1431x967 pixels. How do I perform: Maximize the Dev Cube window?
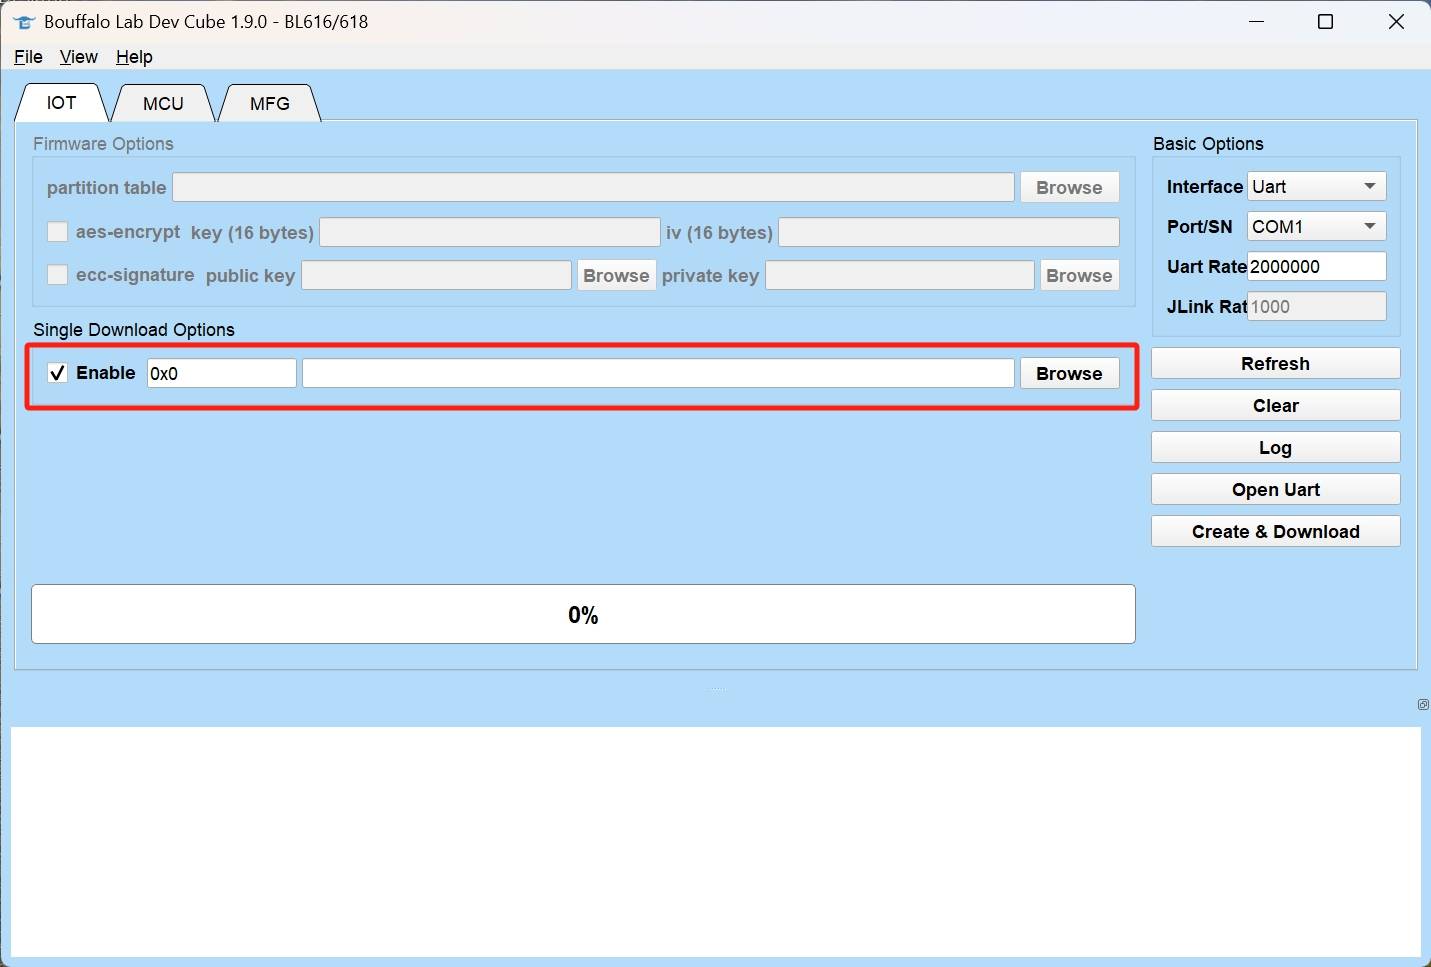tap(1326, 22)
